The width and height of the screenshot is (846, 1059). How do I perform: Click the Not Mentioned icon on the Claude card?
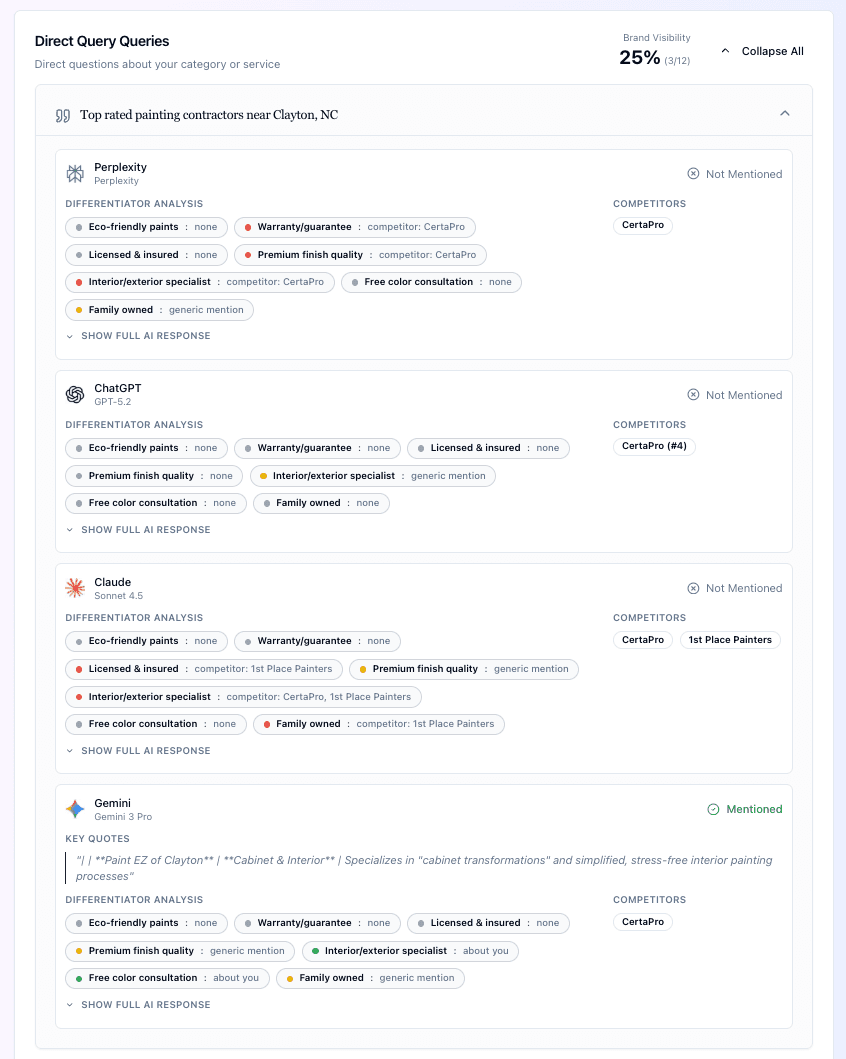tap(694, 588)
